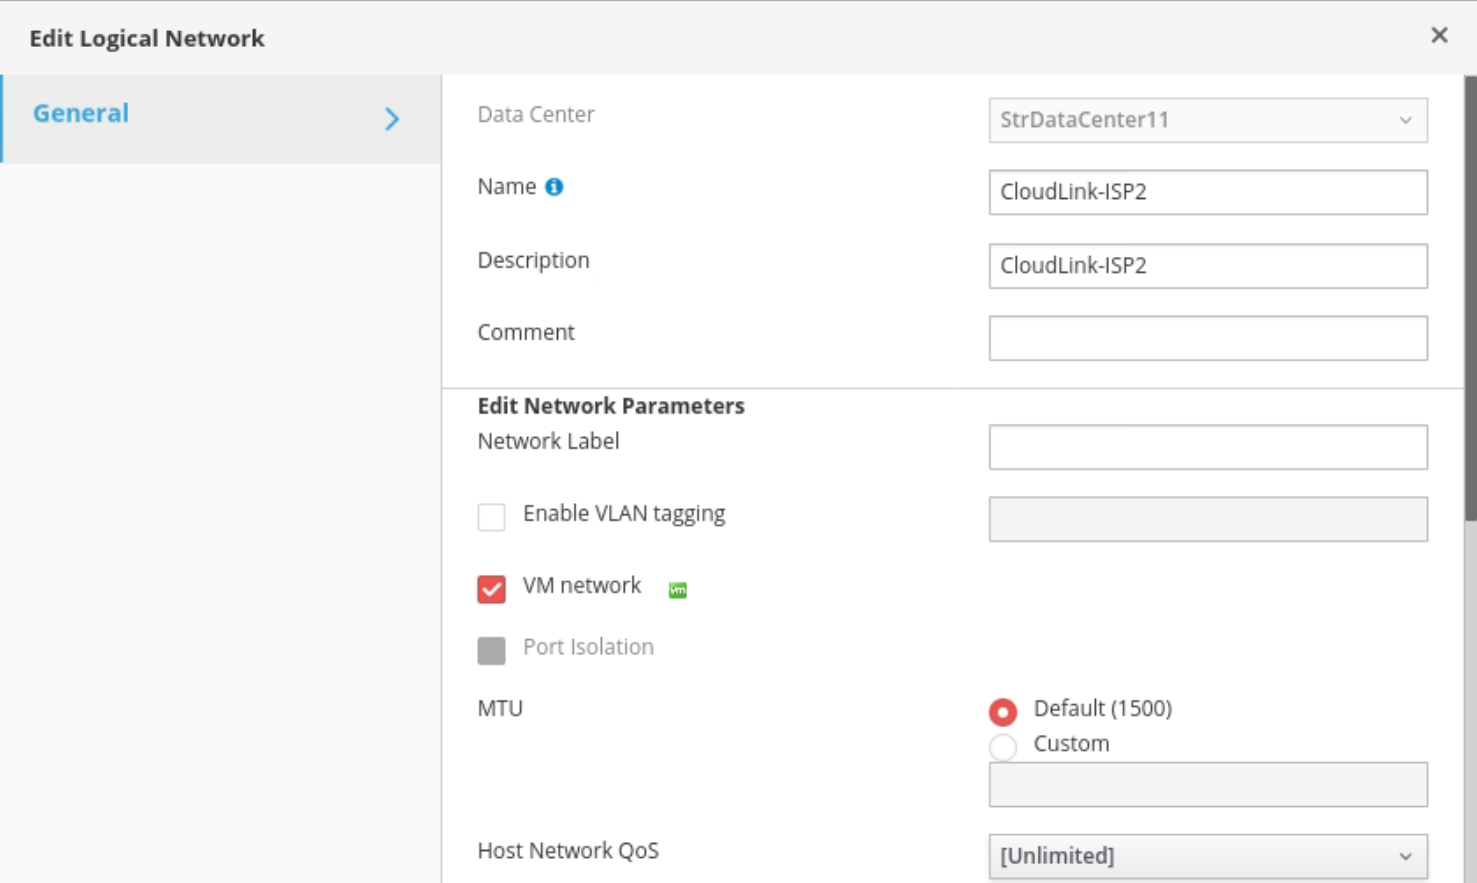Focus the Description input field
The width and height of the screenshot is (1477, 883).
pyautogui.click(x=1207, y=266)
